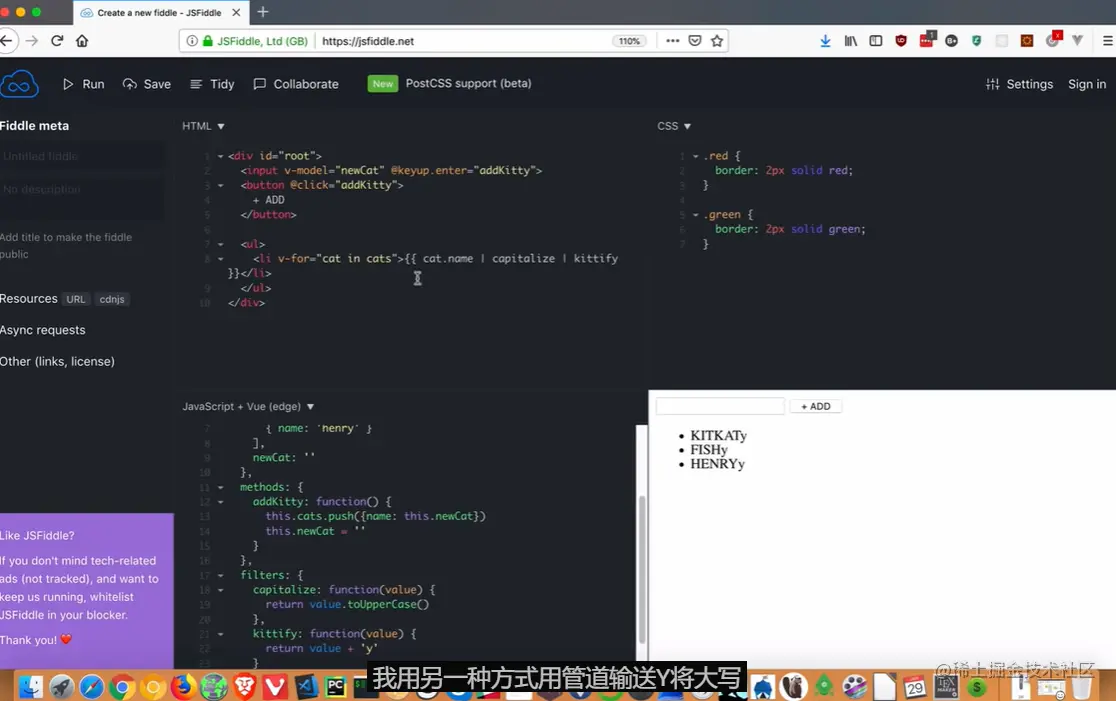Open the Firefox library
The width and height of the screenshot is (1116, 701).
[851, 41]
